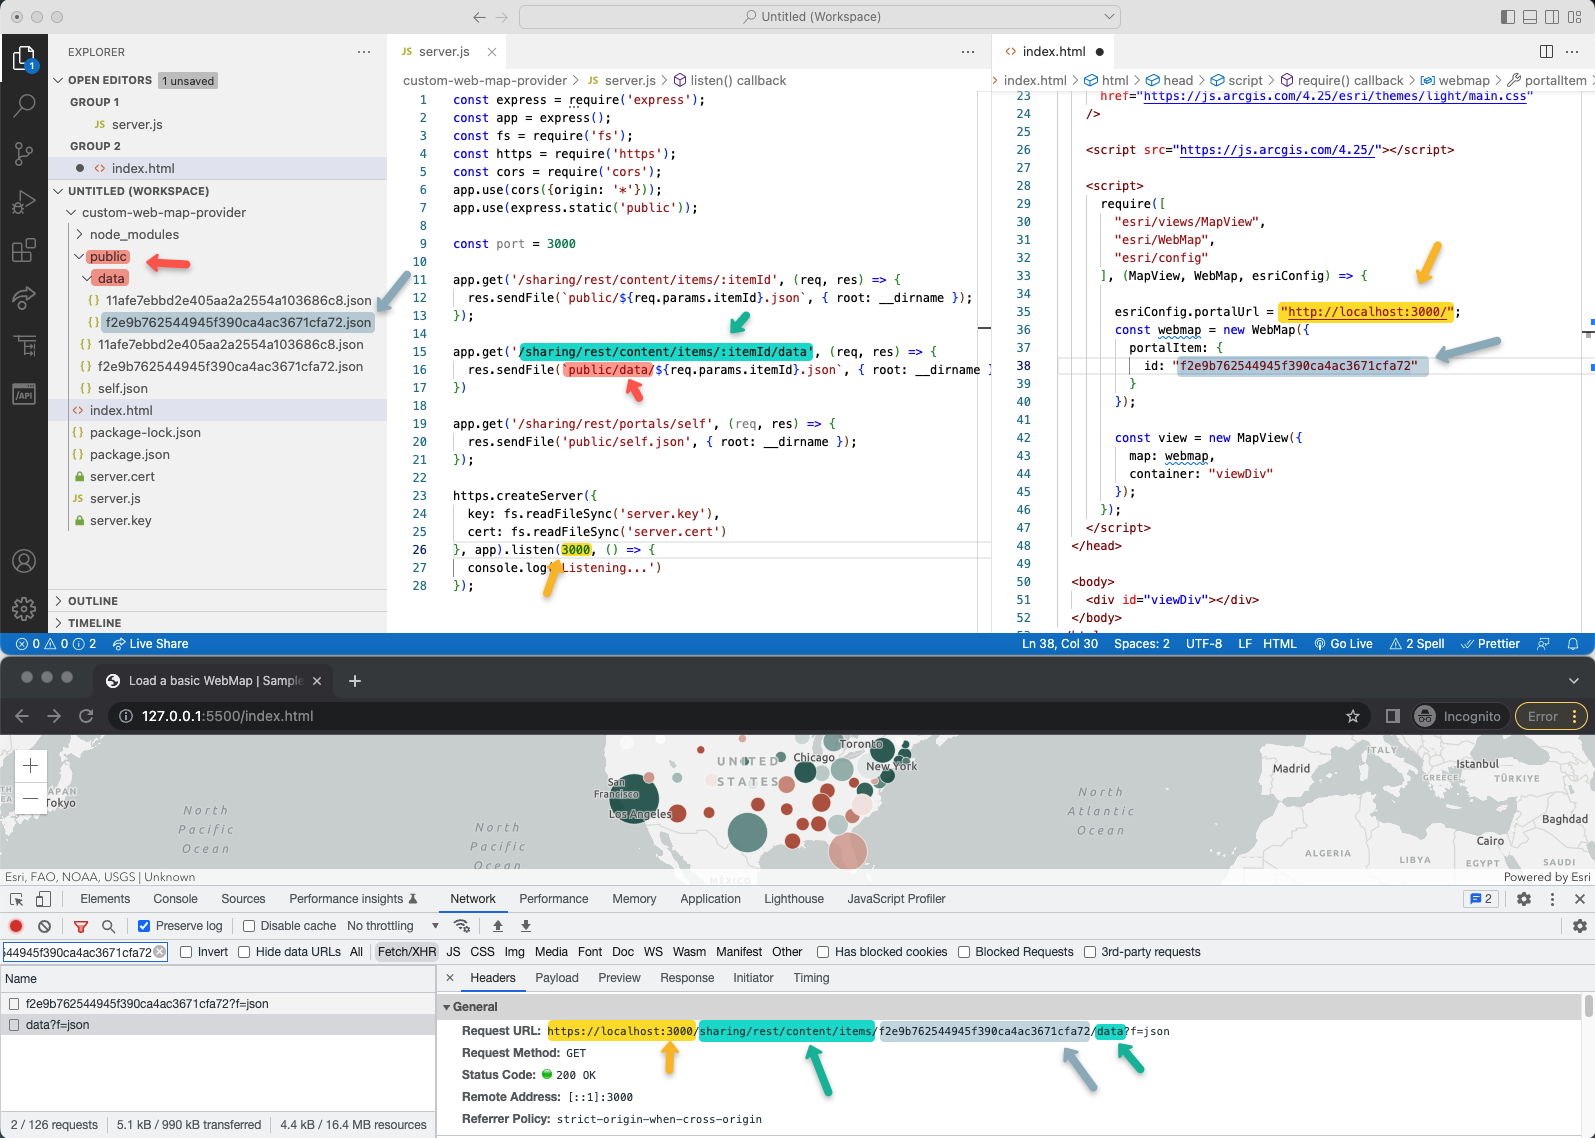Toggle the Preserve log checkbox

tap(144, 926)
